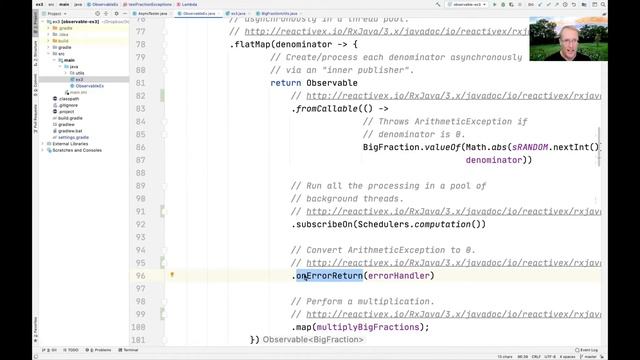Click the UTF-8 encoding status entry
This screenshot has width=640, height=360.
(x=550, y=357)
